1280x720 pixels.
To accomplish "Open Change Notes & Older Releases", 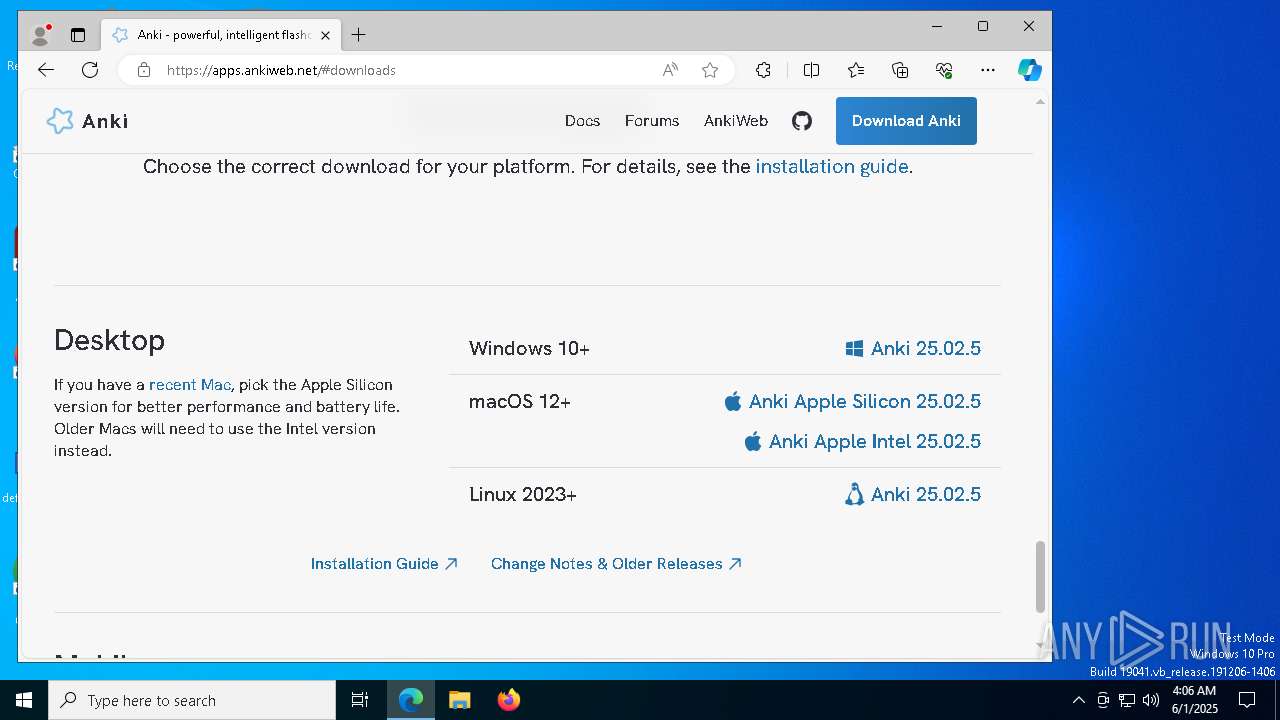I will pos(616,564).
